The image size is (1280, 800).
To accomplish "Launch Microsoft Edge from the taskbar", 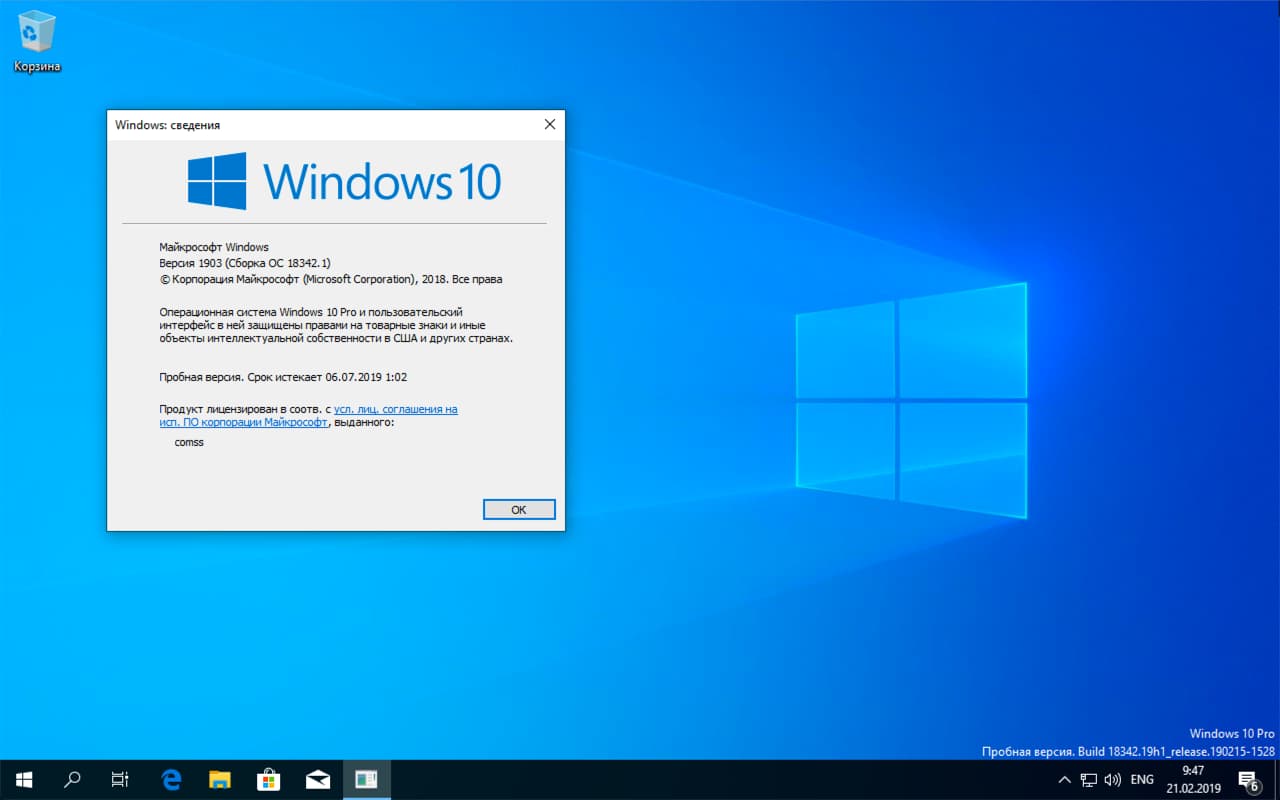I will pos(170,779).
